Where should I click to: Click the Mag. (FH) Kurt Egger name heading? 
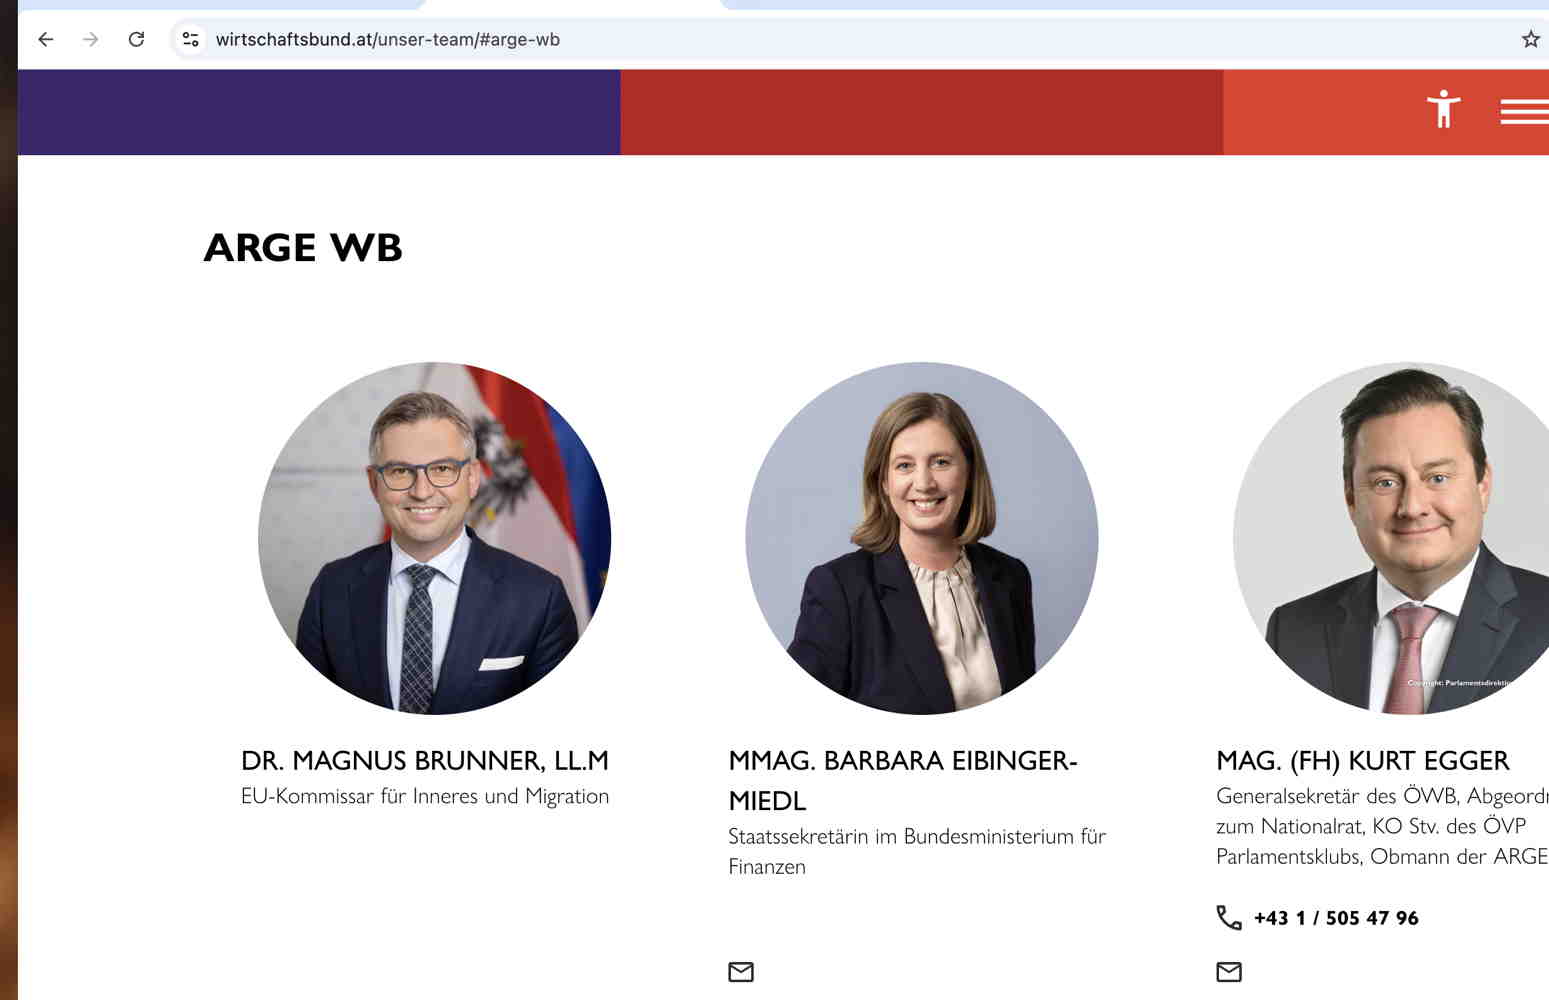point(1362,761)
